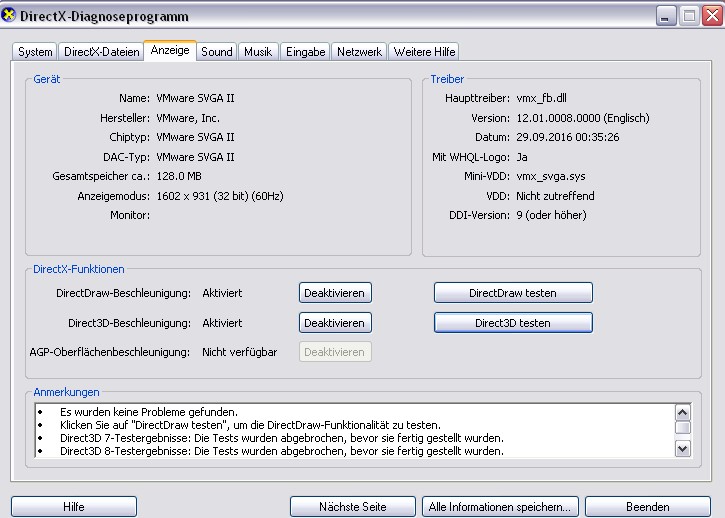Click the Direct3D 7-Testergebnisse note line

282,438
